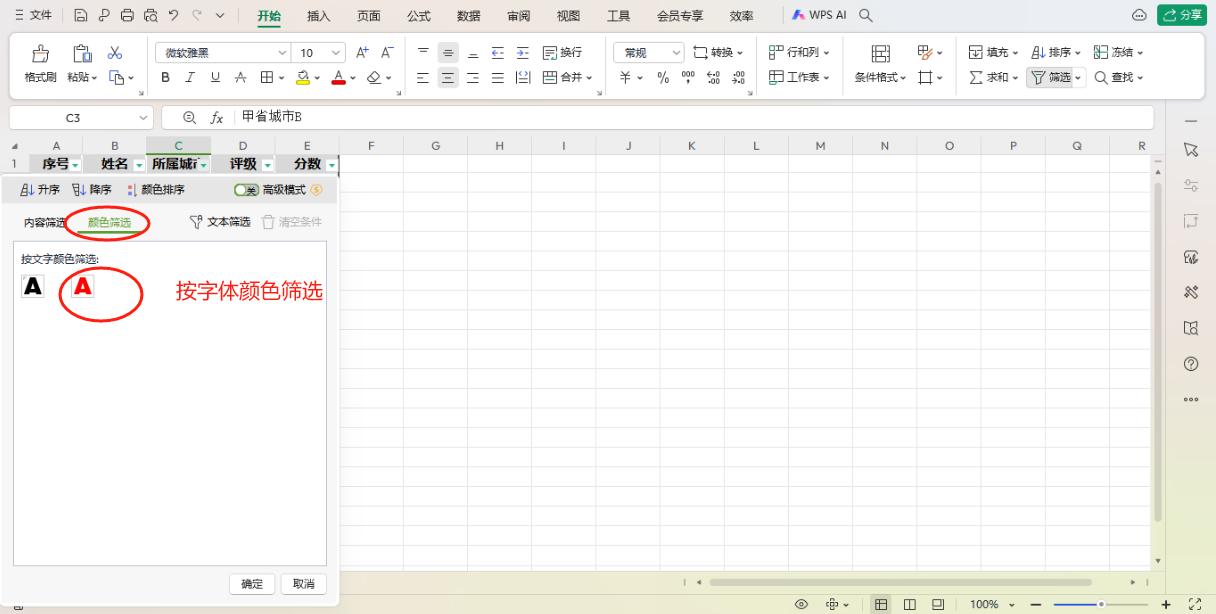Select the Format Painter (格式刷) tool
The image size is (1216, 614).
tap(39, 65)
